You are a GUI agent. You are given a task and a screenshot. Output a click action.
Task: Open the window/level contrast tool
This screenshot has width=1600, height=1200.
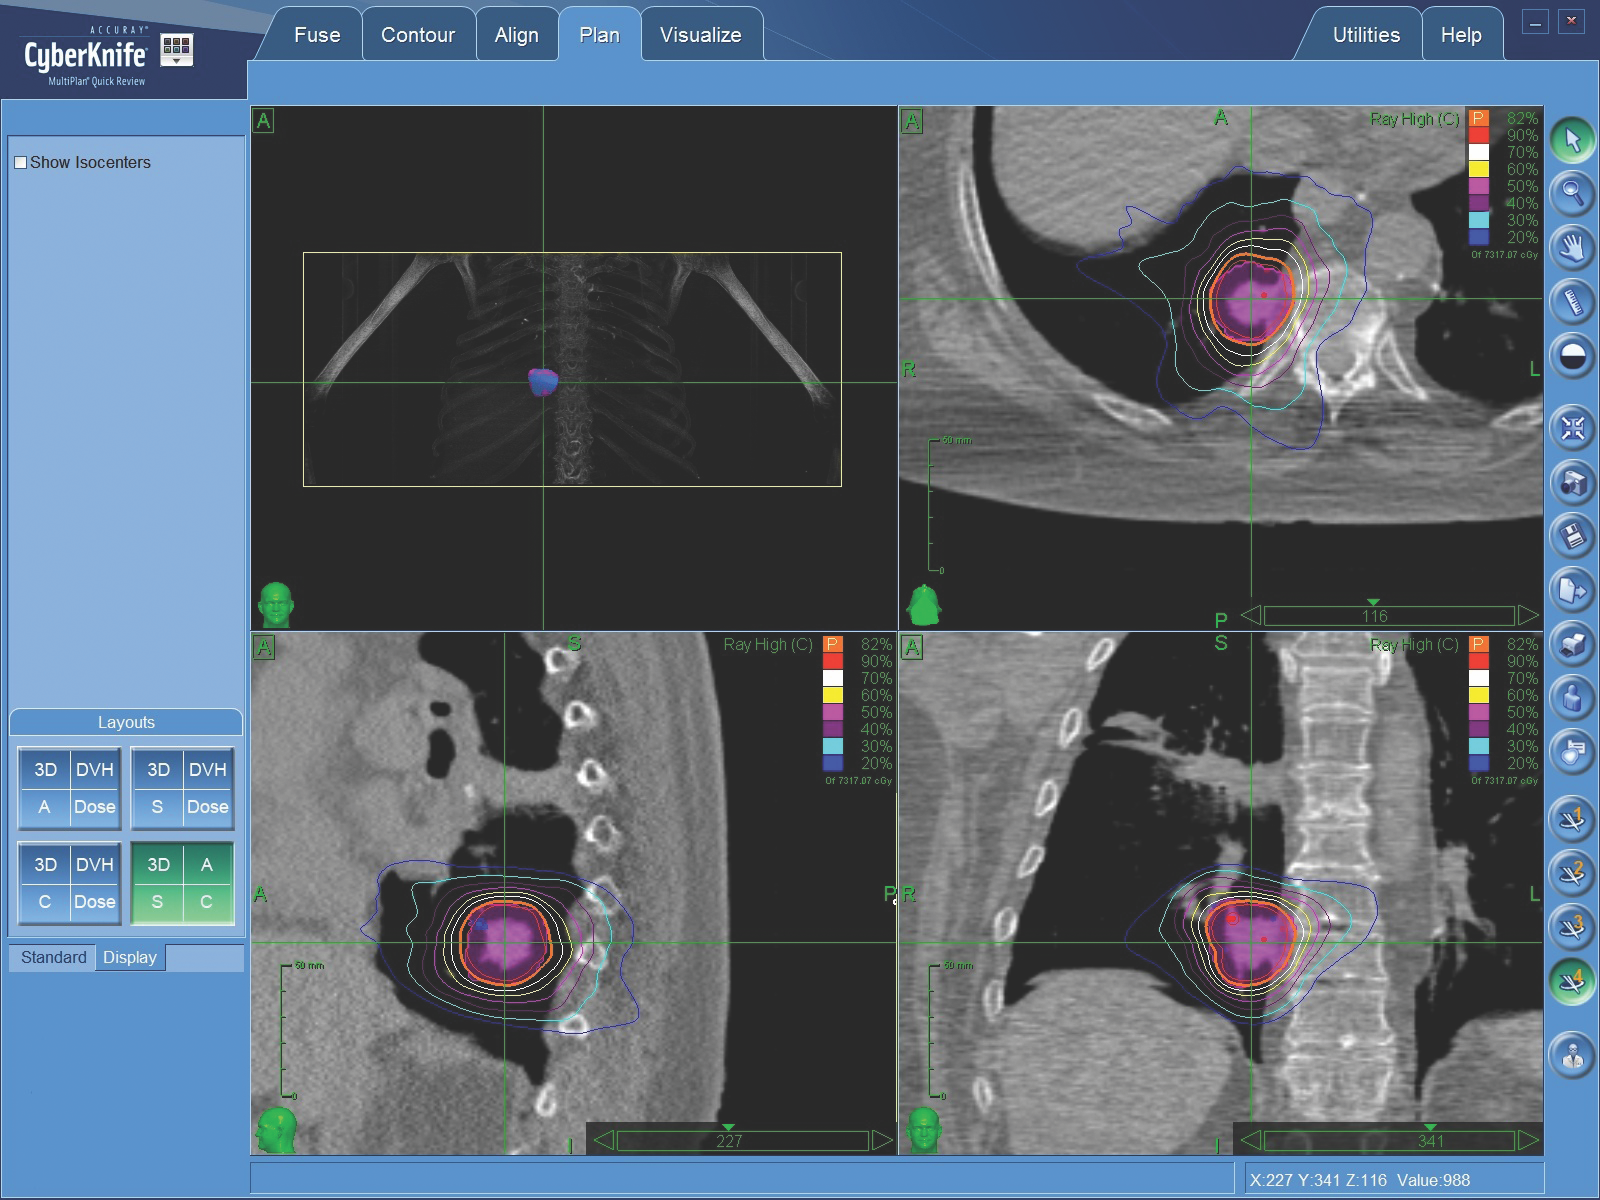click(1572, 355)
